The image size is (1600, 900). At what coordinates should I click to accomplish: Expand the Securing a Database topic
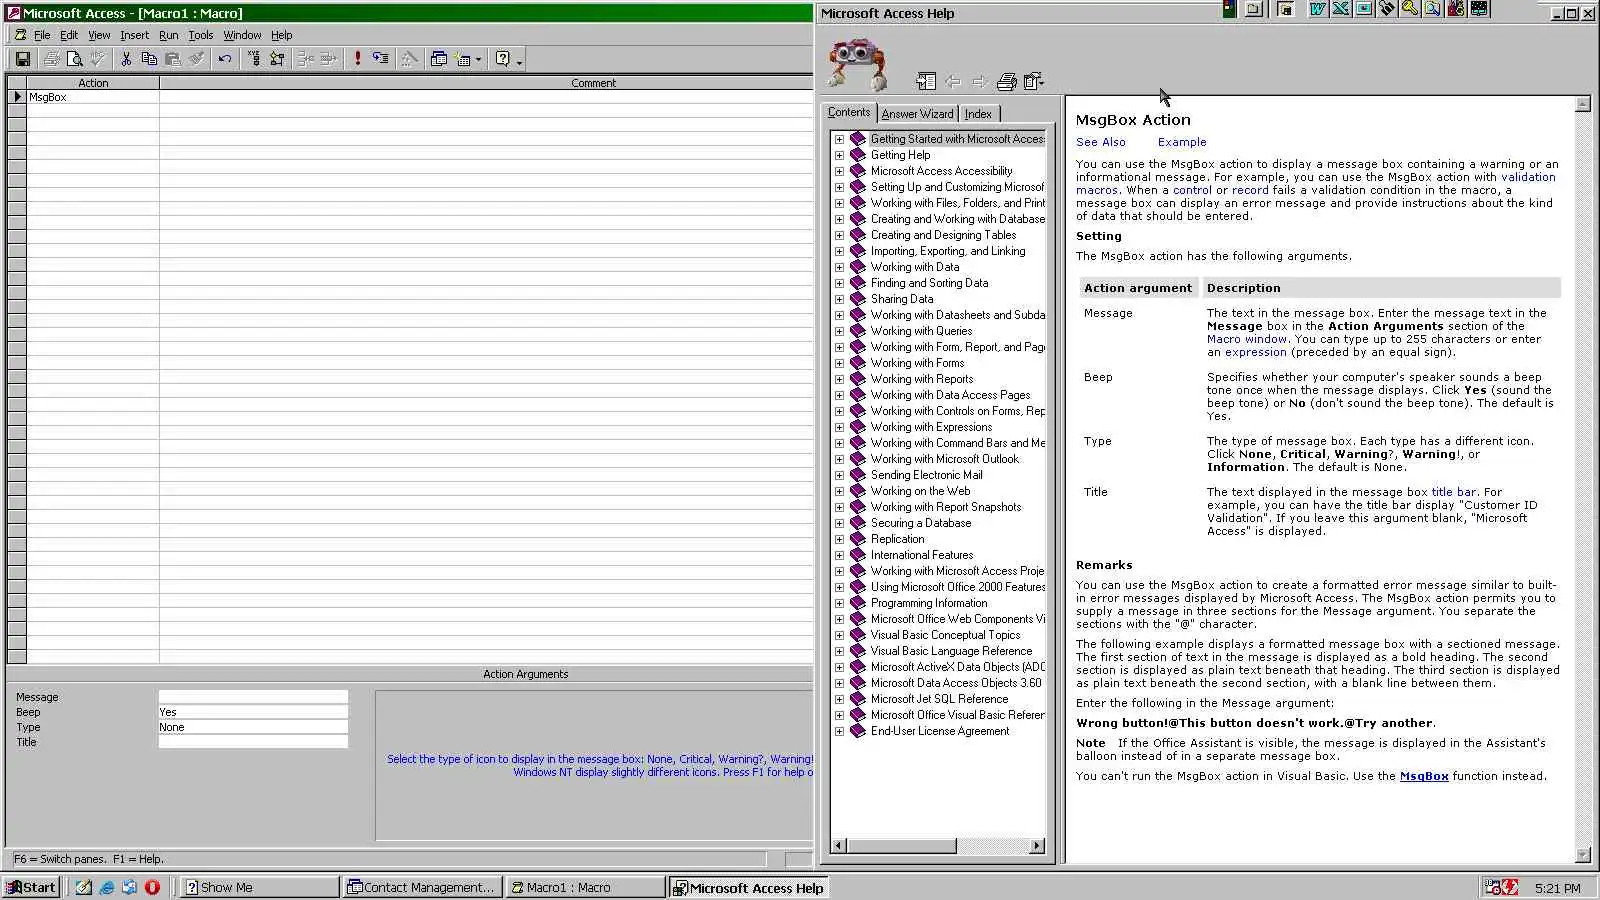tap(840, 523)
